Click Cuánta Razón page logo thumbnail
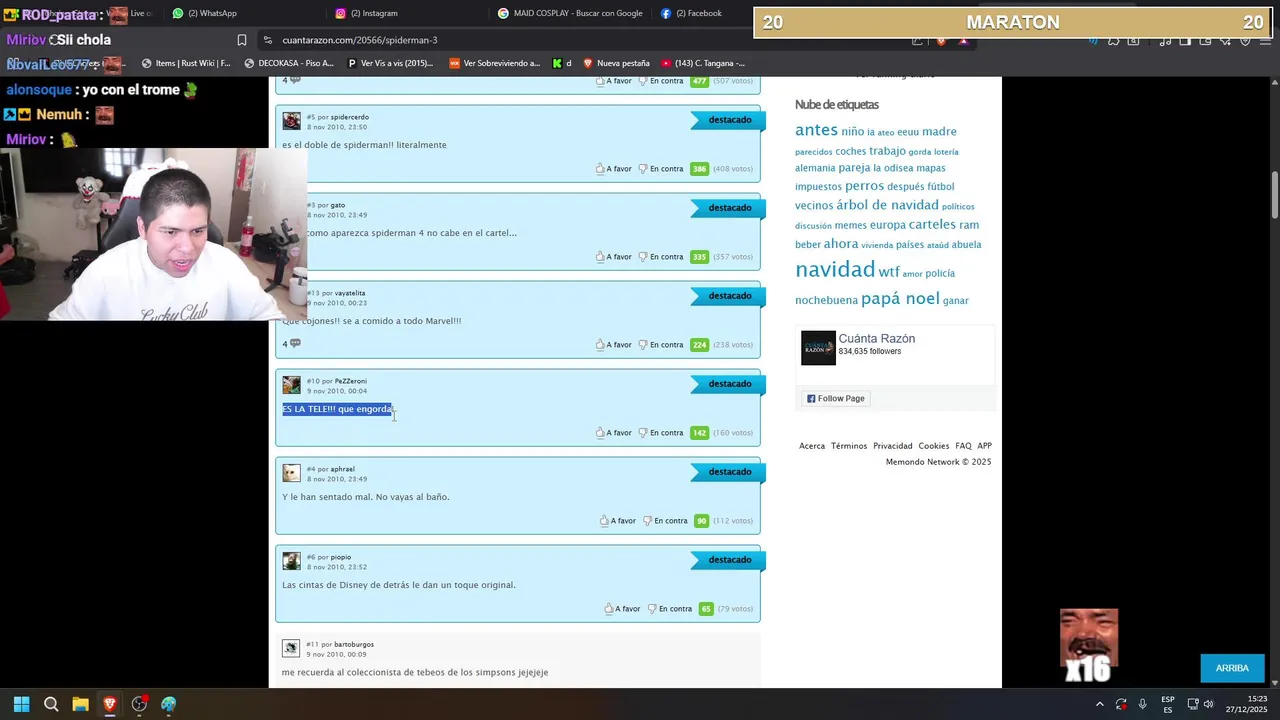The width and height of the screenshot is (1280, 720). tap(818, 348)
